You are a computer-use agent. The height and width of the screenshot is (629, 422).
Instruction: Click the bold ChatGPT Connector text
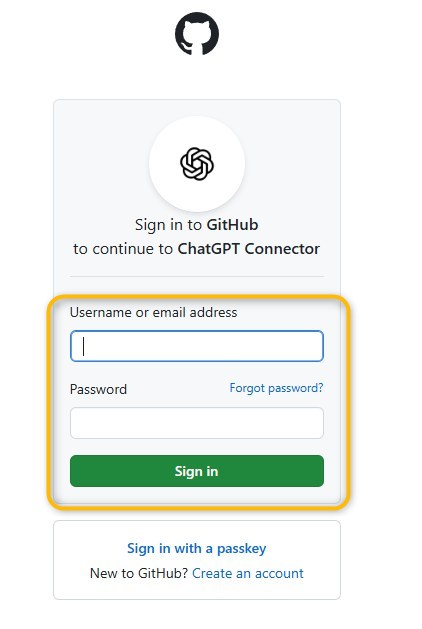pyautogui.click(x=249, y=249)
